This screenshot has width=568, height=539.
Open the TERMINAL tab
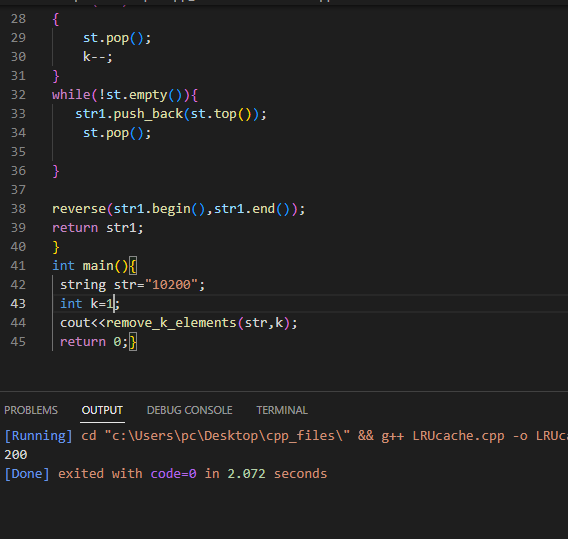pos(282,410)
